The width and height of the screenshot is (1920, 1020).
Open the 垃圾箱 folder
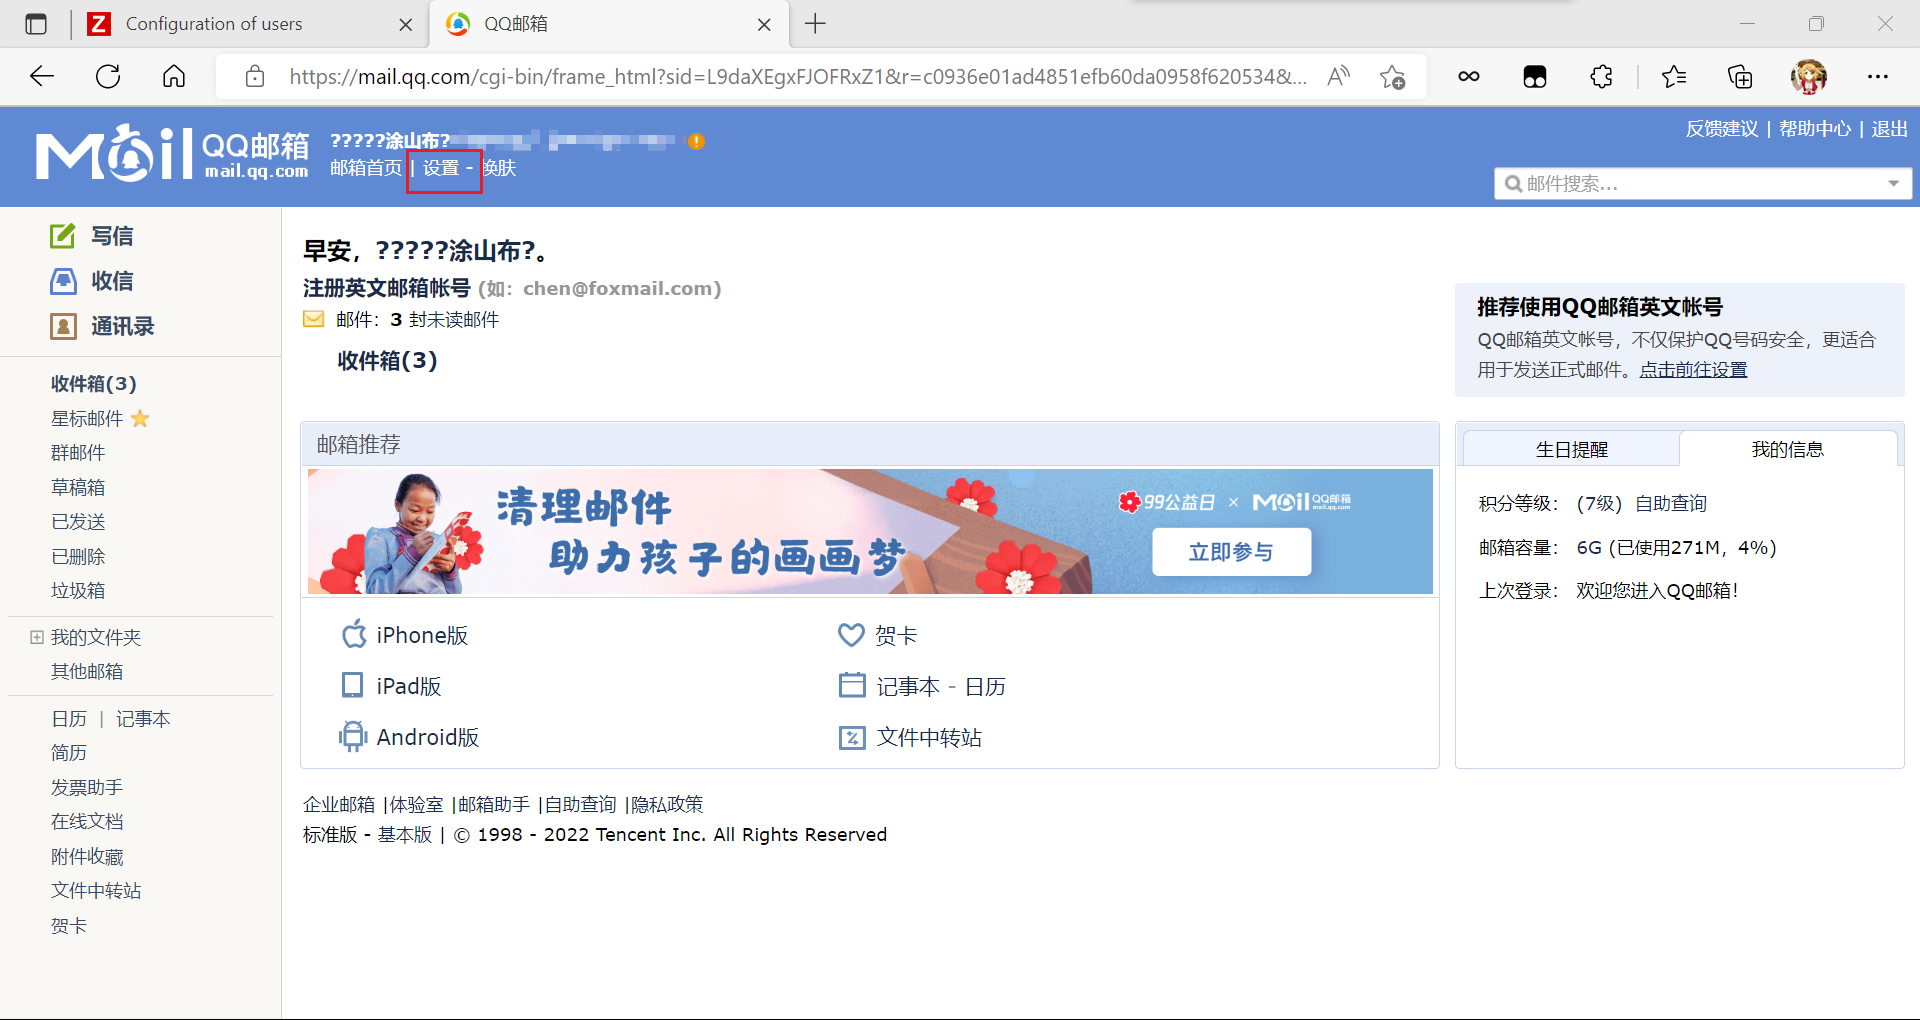[78, 591]
